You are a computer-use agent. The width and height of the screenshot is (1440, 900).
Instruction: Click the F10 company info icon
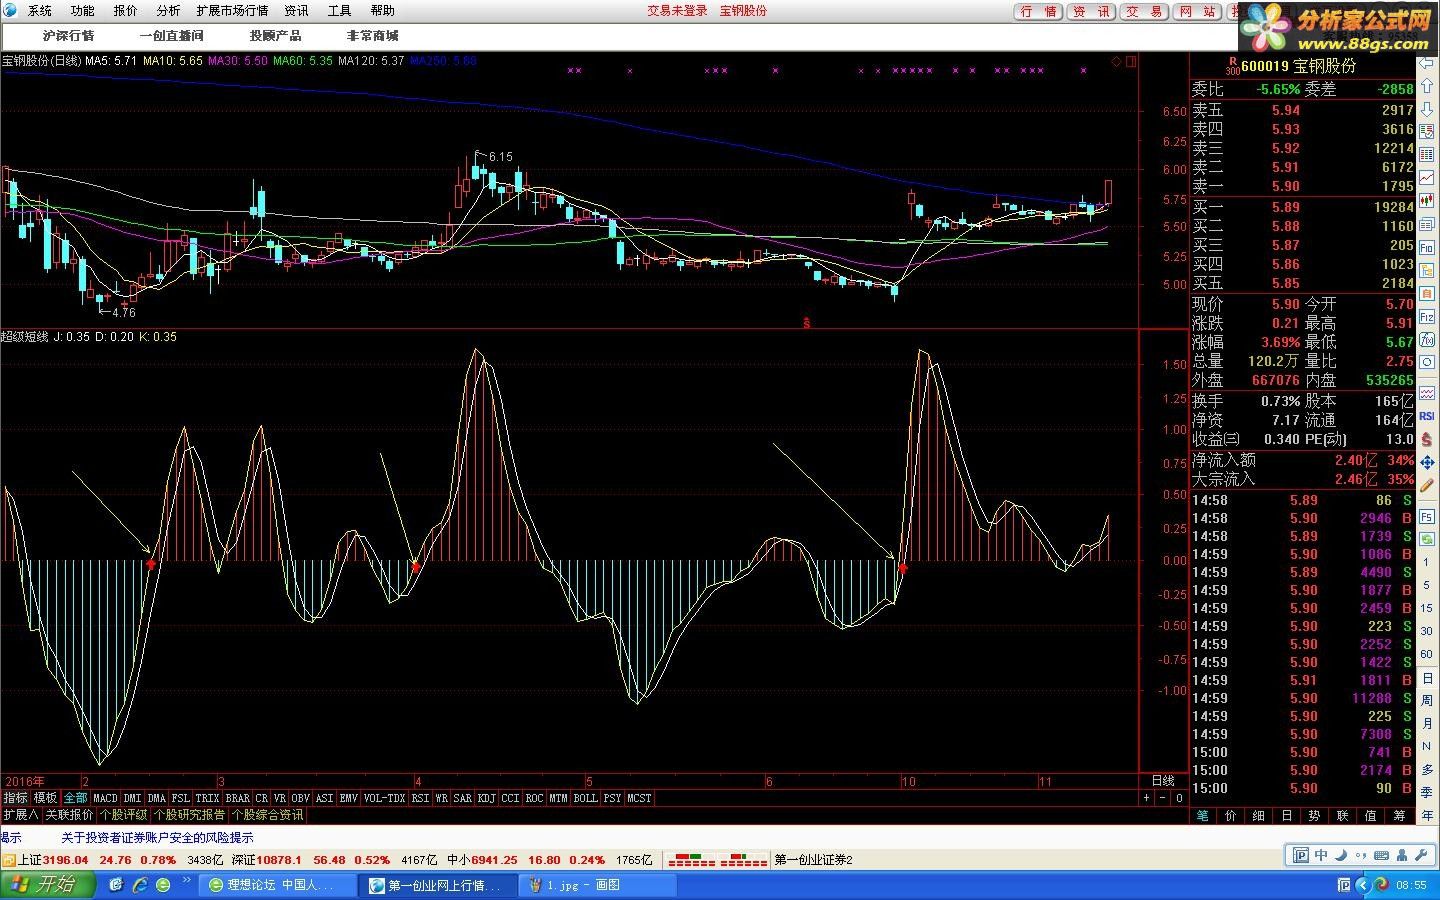[x=1427, y=246]
